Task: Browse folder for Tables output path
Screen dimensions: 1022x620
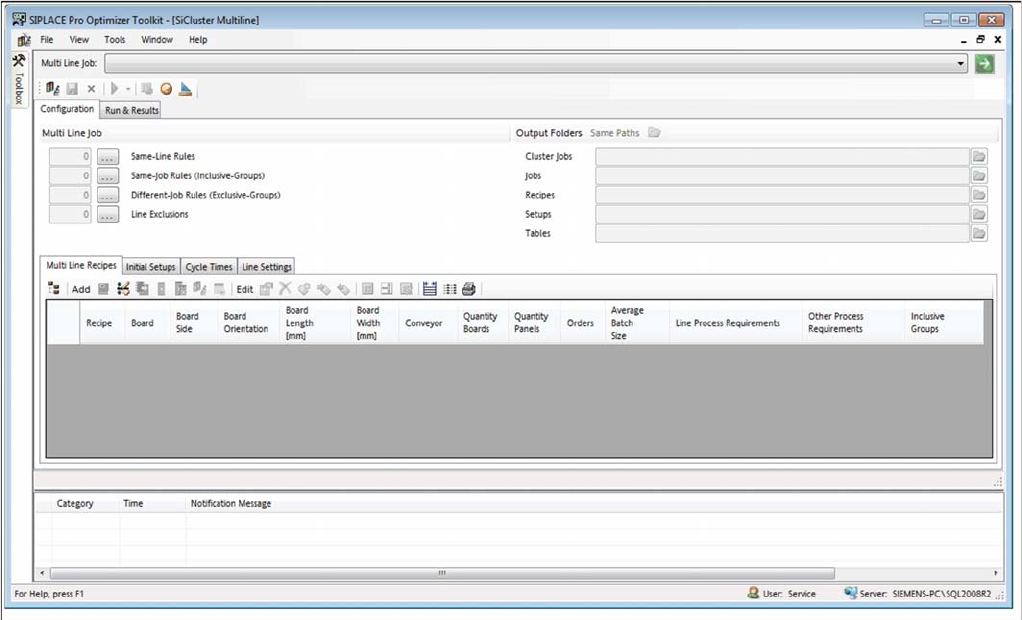Action: coord(979,233)
